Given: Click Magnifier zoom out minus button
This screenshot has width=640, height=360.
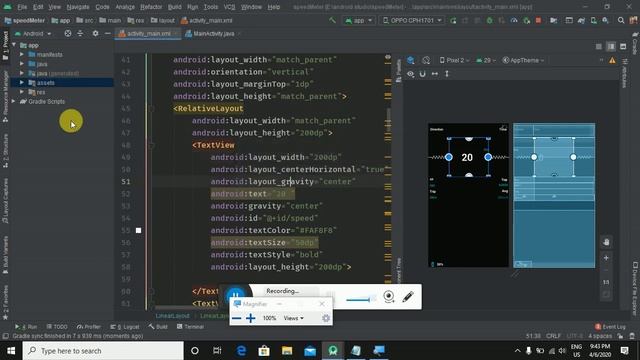Looking at the screenshot, I should pyautogui.click(x=236, y=318).
